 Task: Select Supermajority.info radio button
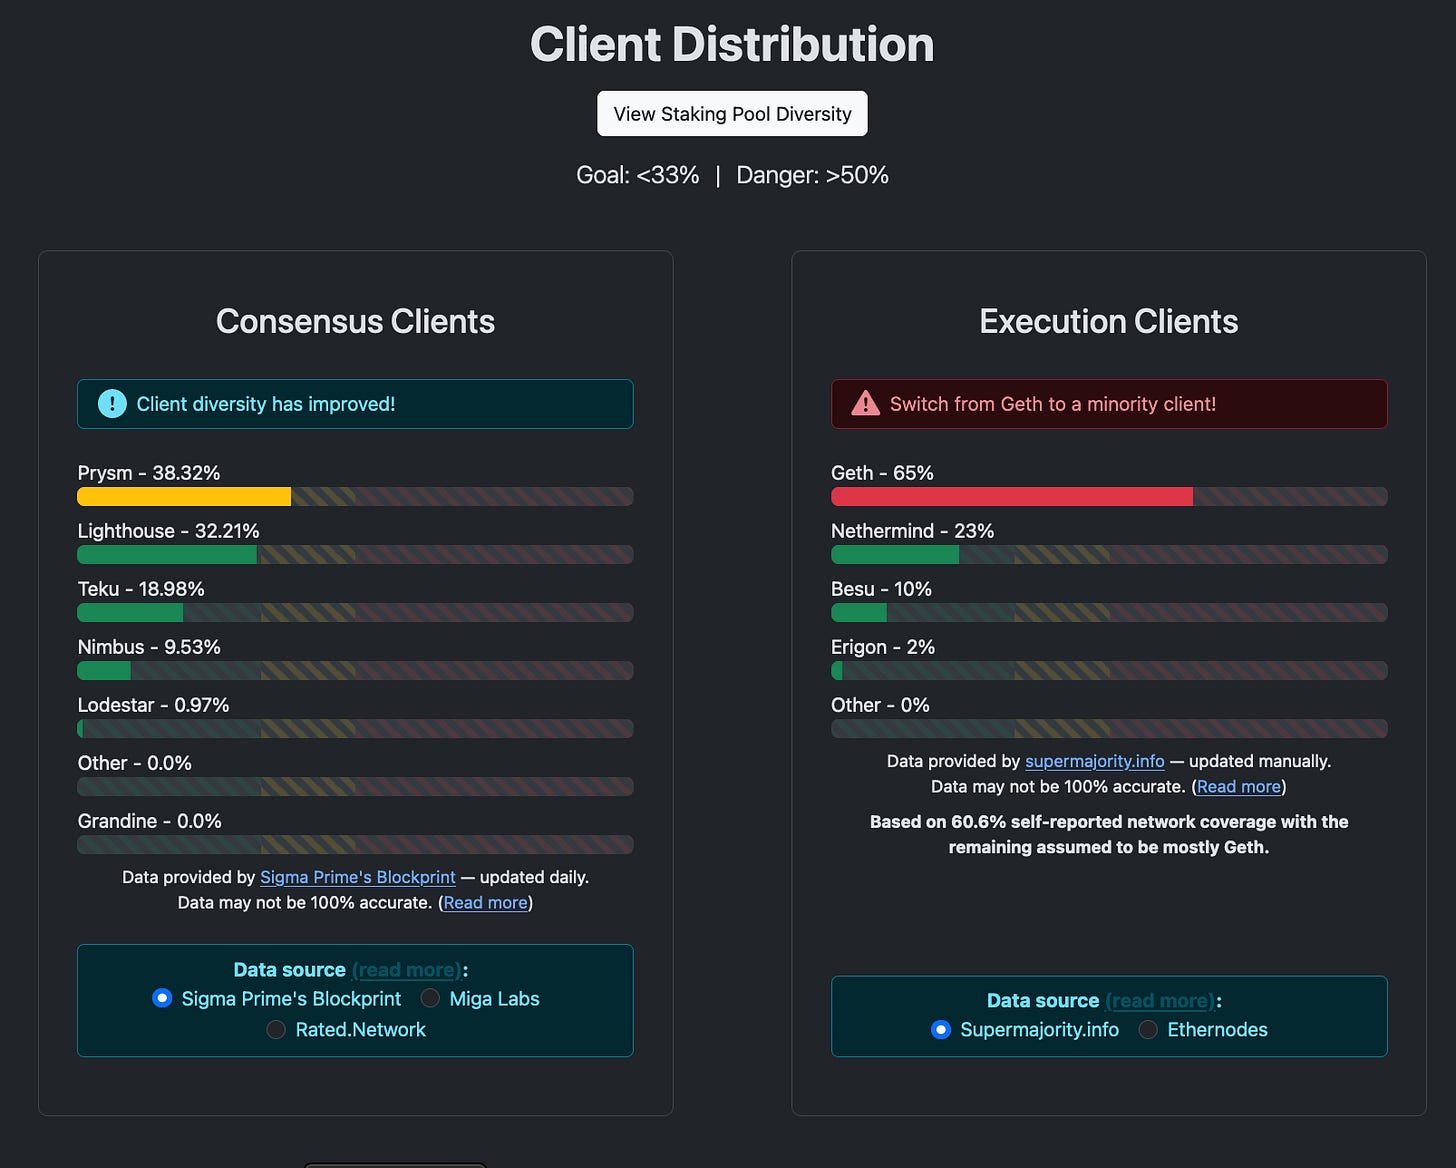(940, 1029)
